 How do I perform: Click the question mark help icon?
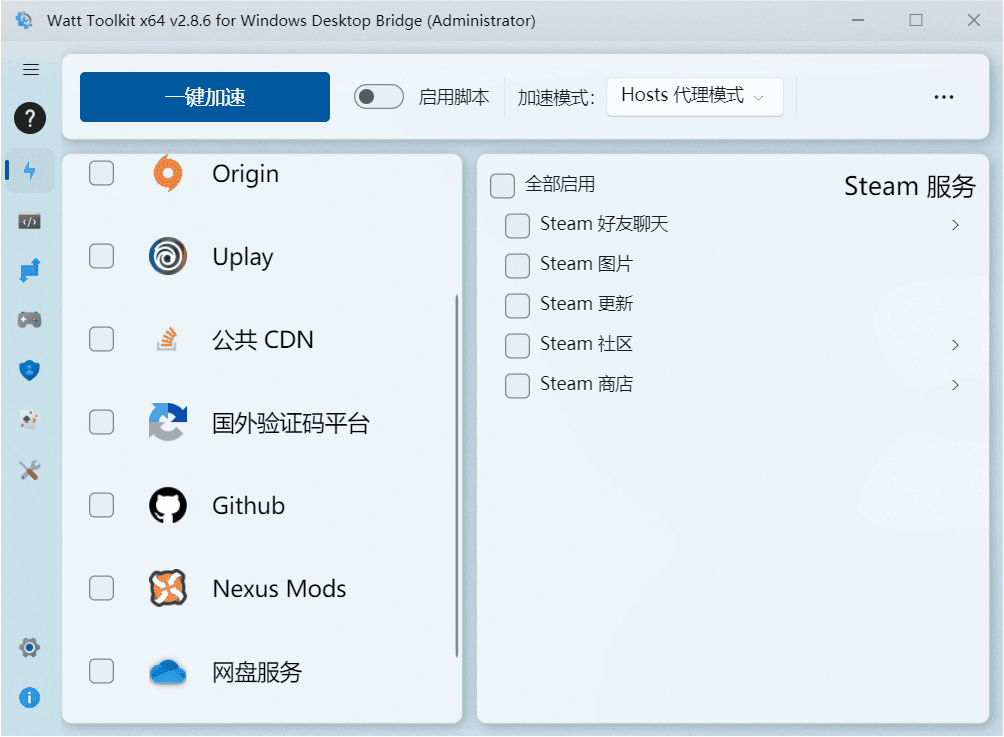pyautogui.click(x=30, y=118)
